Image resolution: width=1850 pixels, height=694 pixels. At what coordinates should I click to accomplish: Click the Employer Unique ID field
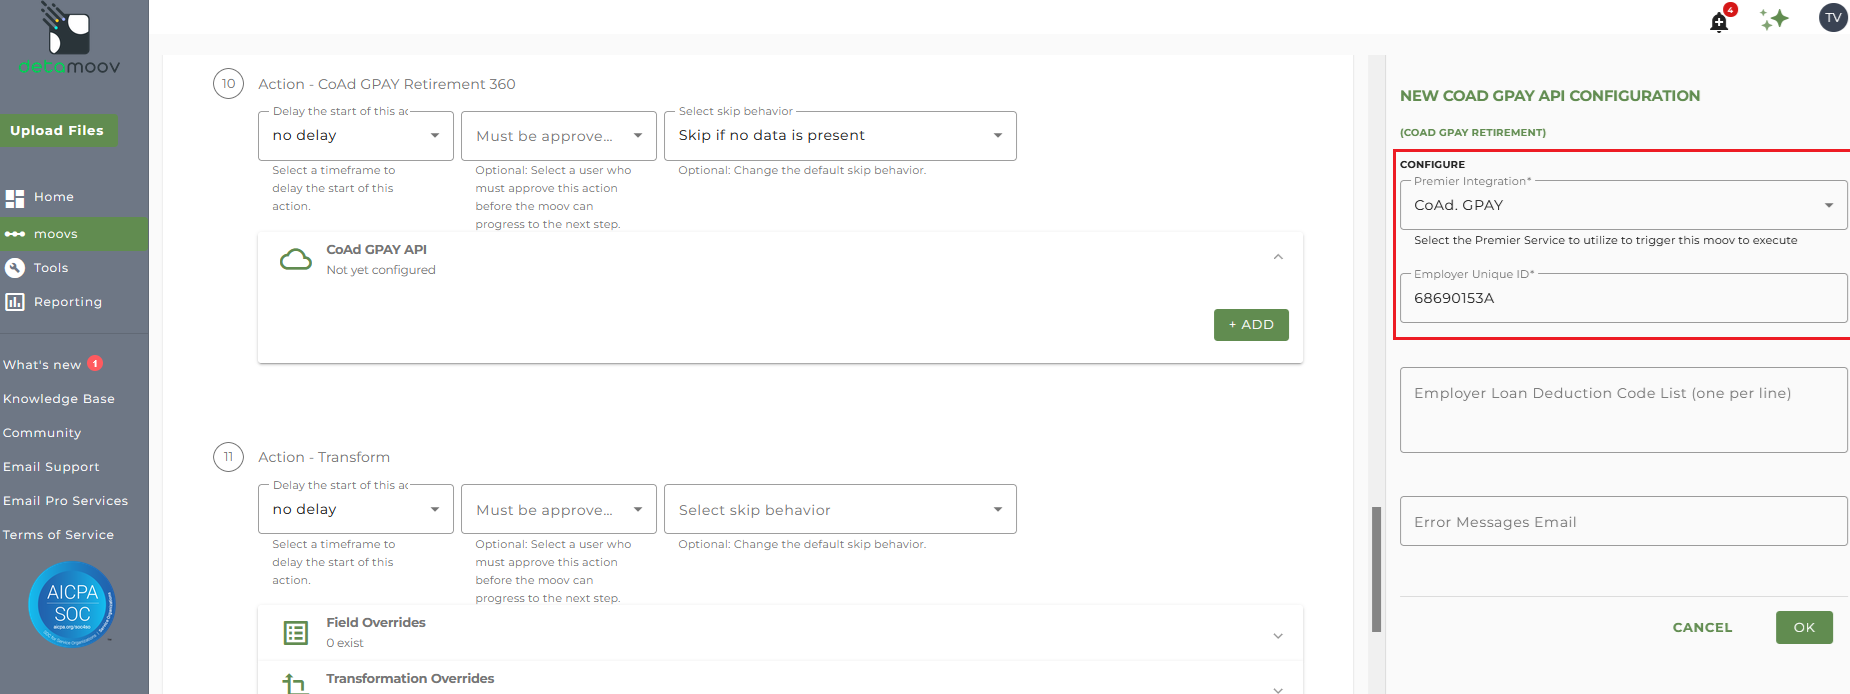coord(1623,298)
